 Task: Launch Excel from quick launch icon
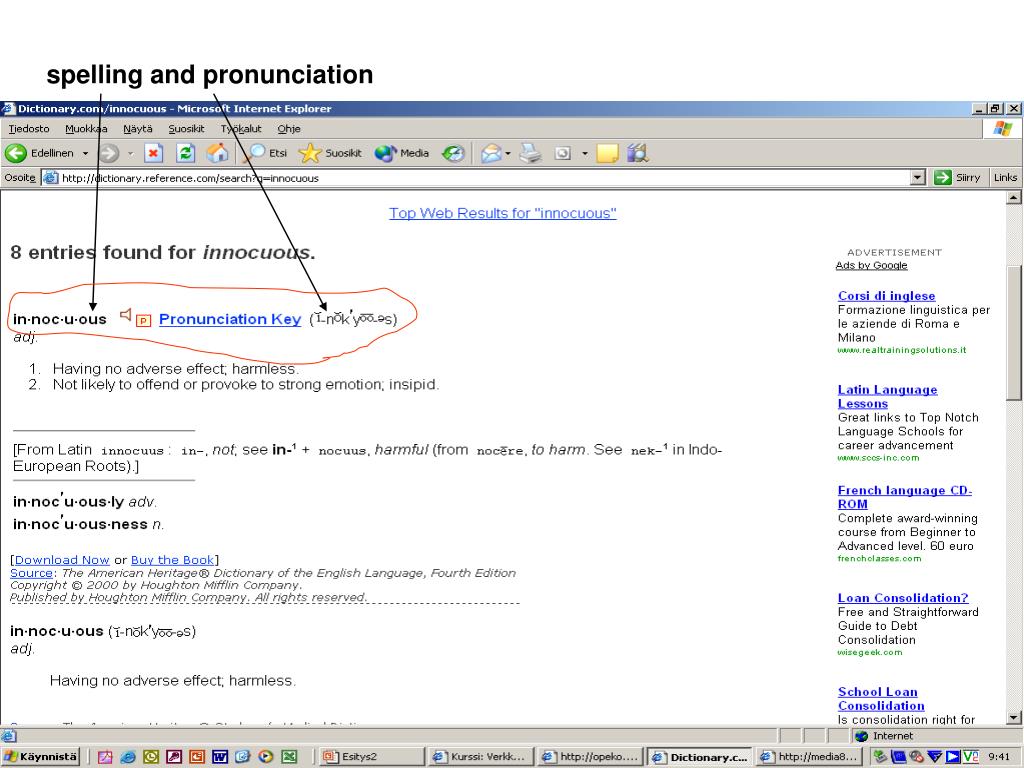(x=289, y=757)
